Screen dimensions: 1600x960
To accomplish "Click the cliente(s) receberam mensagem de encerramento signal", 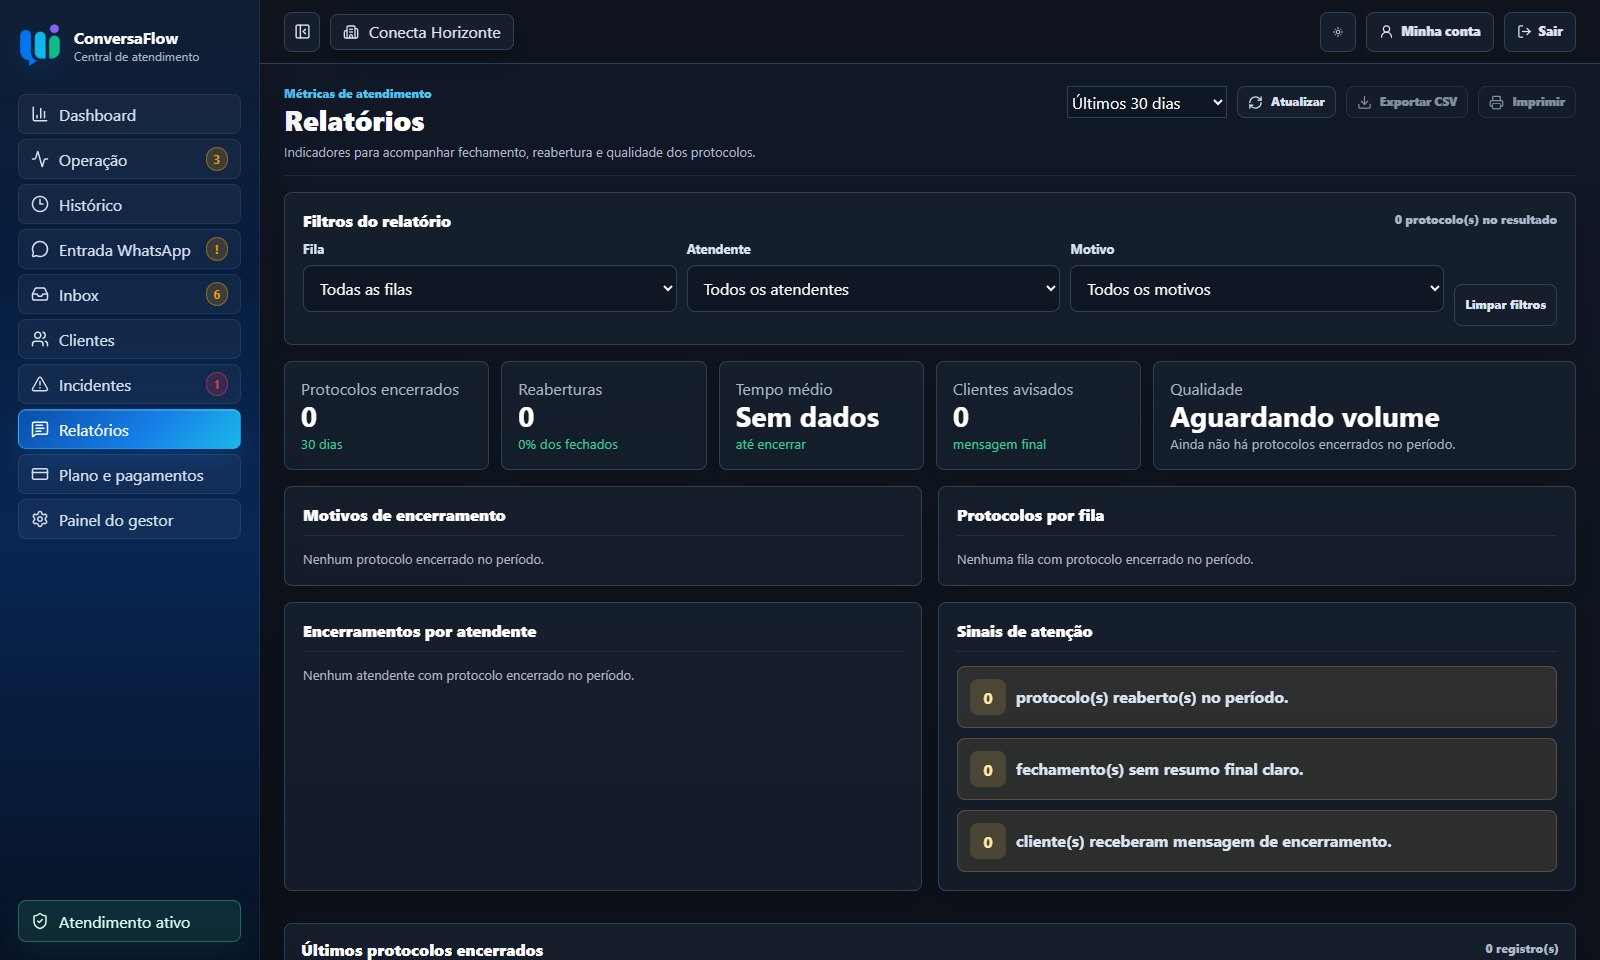I will pos(1257,841).
